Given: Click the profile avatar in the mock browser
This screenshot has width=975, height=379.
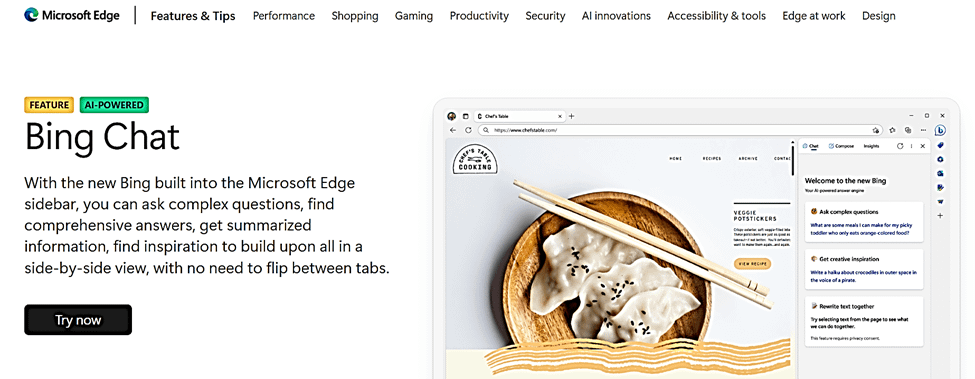Looking at the screenshot, I should coord(451,116).
